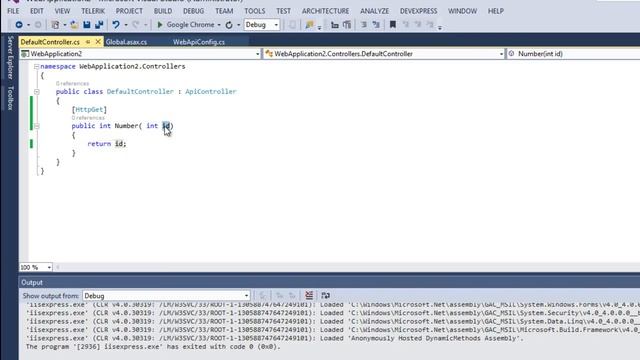Screen dimensions: 640x360
Task: Click the Open File folder icon
Action: pyautogui.click(x=74, y=25)
